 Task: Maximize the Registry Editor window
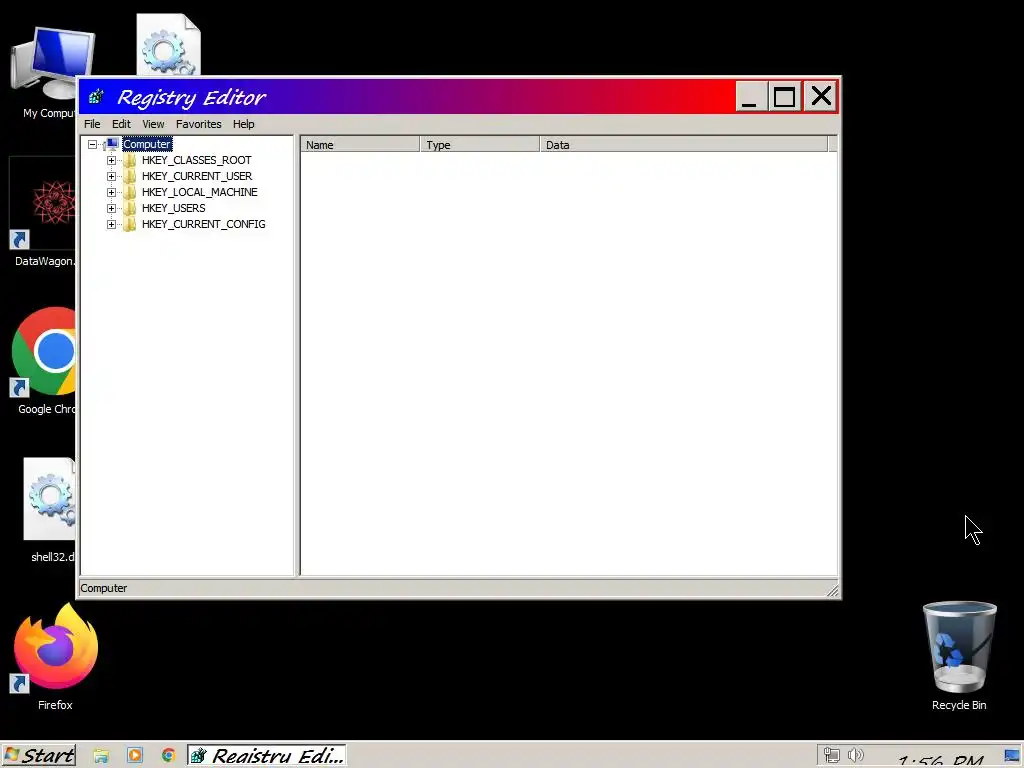[x=784, y=97]
